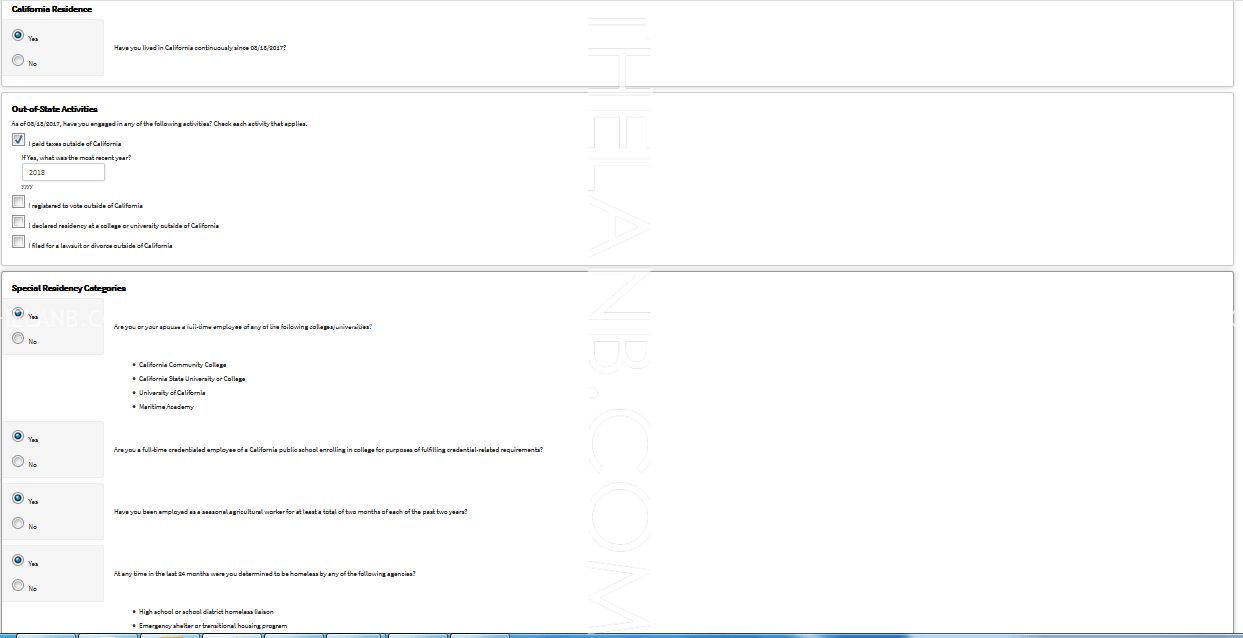
Task: Click the most recent year field showing 2018
Action: (63, 172)
